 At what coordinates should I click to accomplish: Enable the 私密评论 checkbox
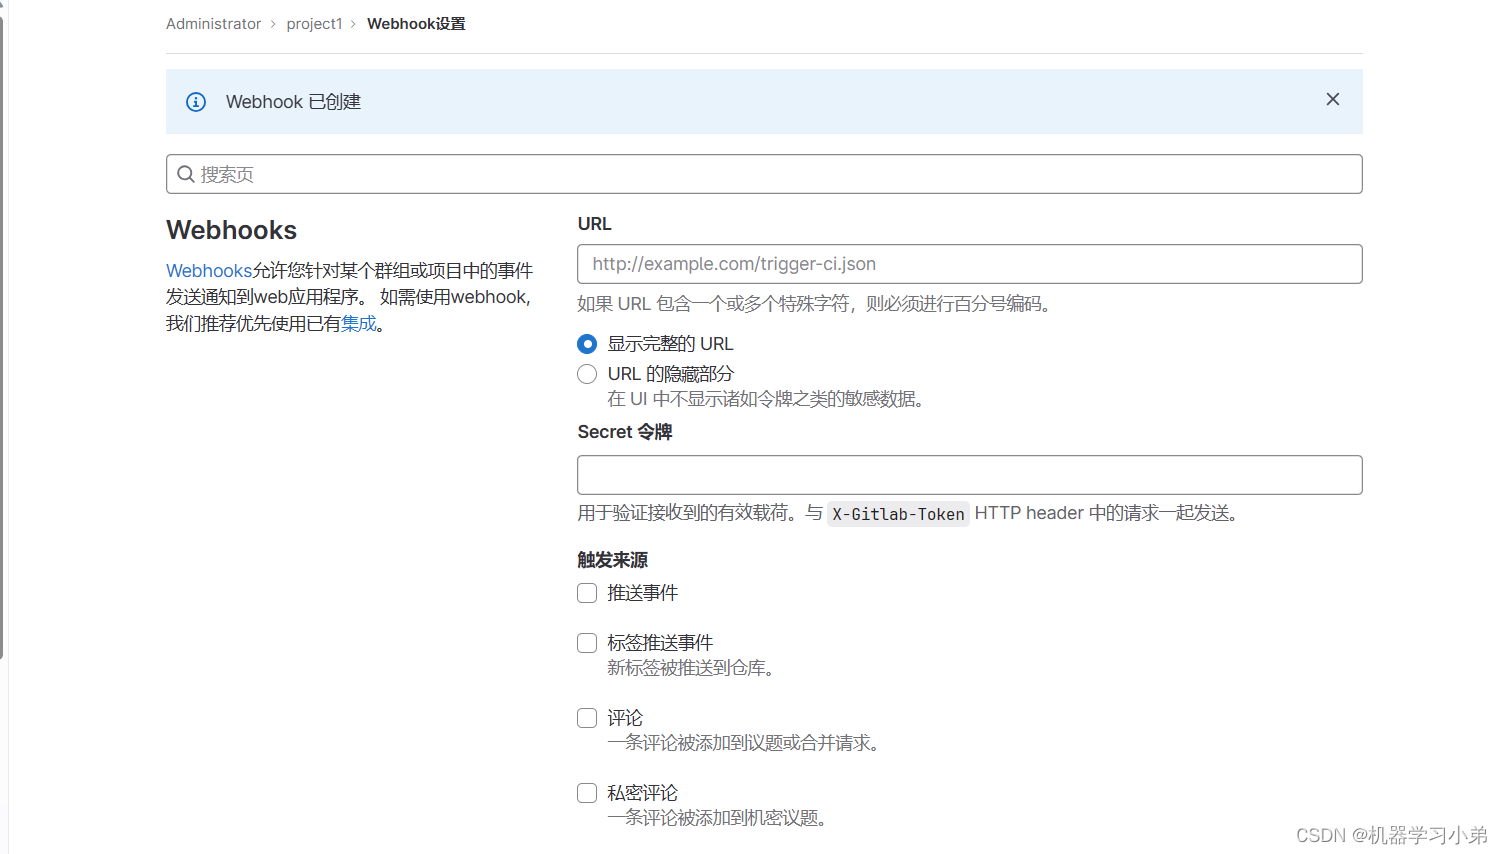pyautogui.click(x=587, y=793)
